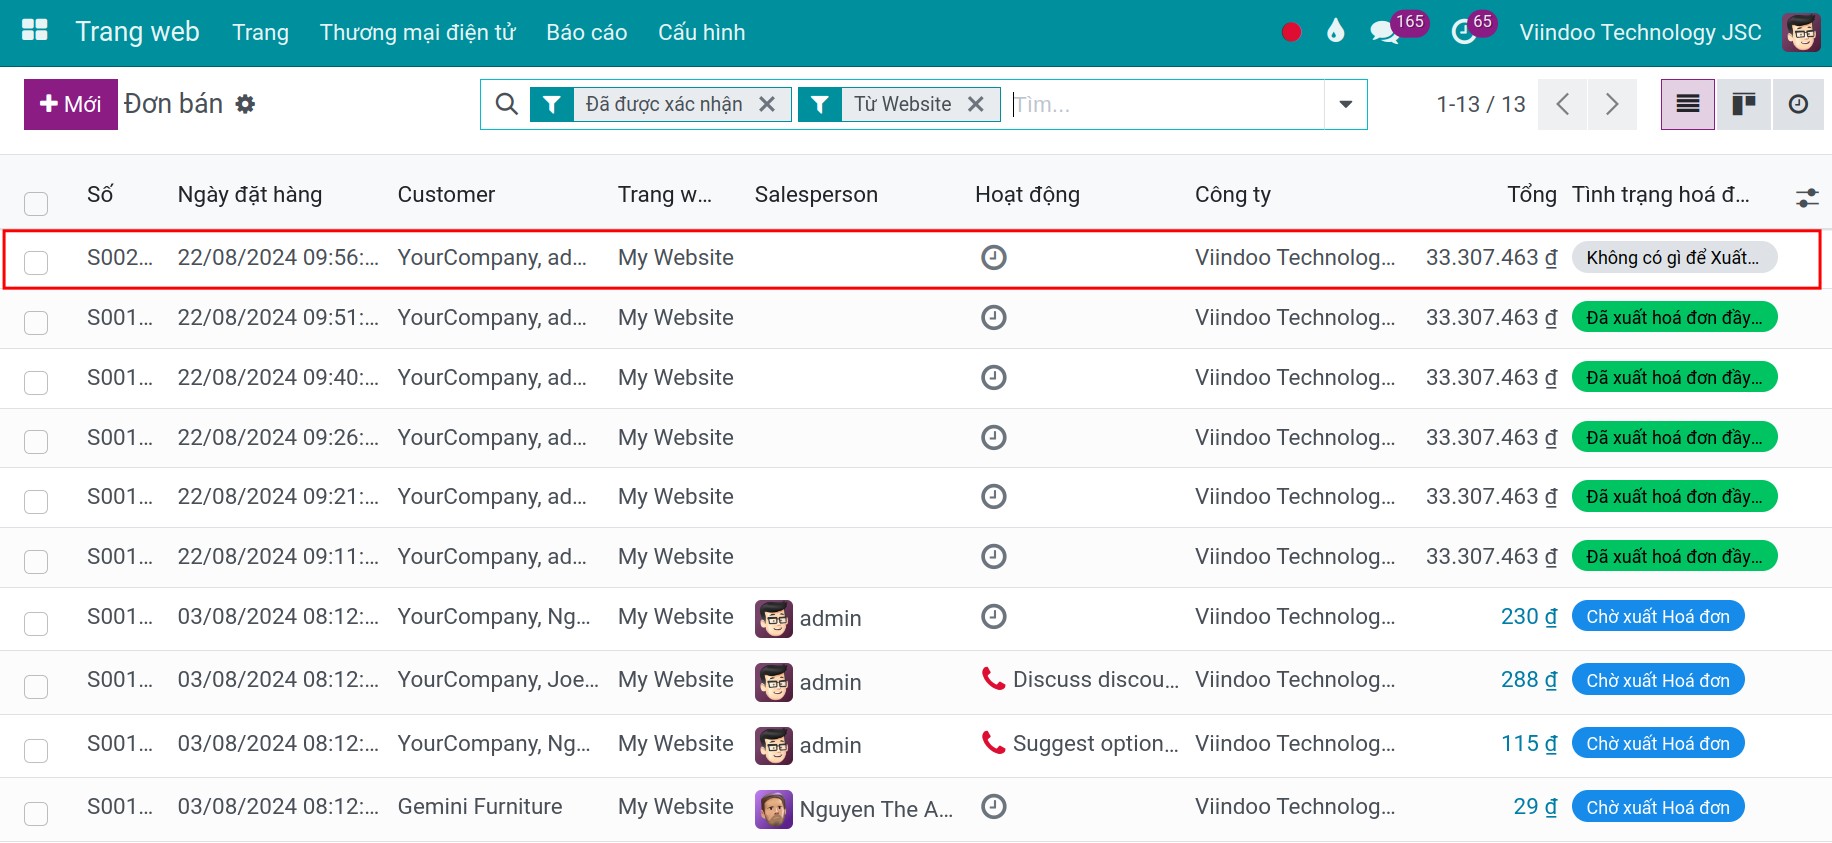Select checkbox for the 230 đ order row

coord(36,624)
